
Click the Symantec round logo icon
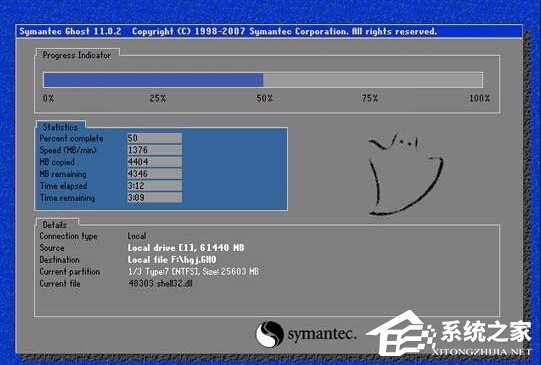(269, 334)
